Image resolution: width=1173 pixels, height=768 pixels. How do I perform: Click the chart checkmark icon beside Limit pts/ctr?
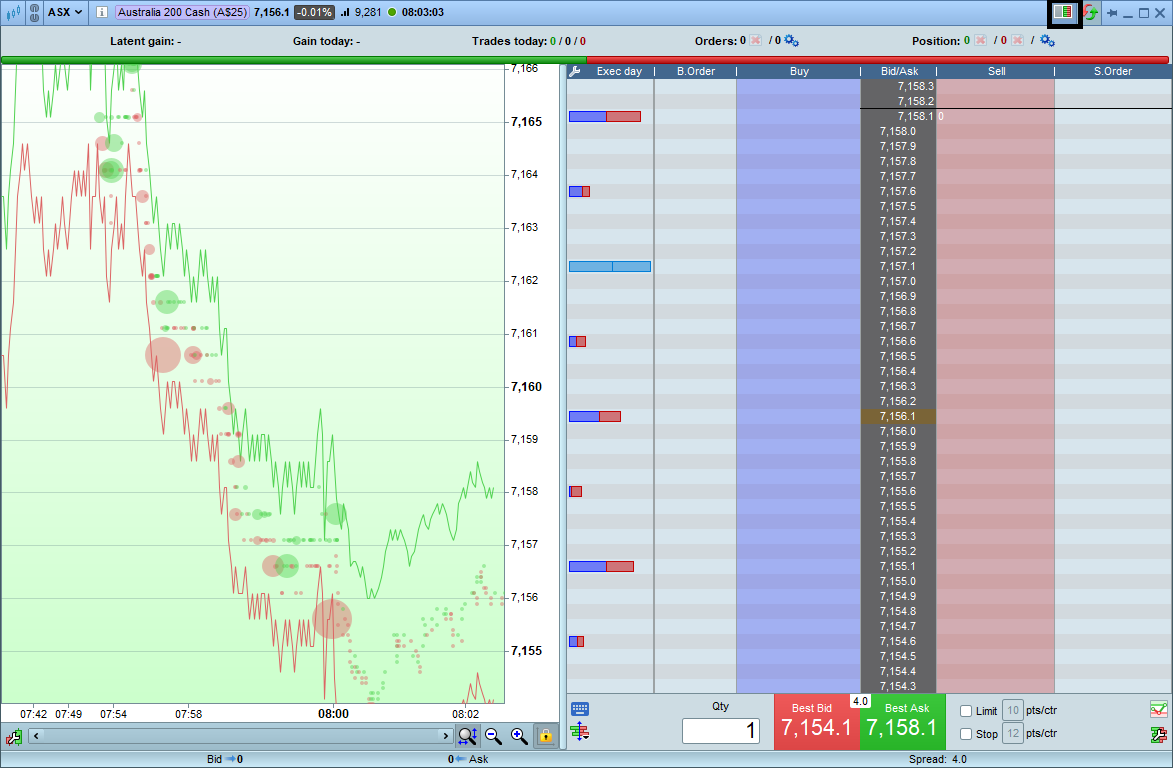coord(1158,709)
